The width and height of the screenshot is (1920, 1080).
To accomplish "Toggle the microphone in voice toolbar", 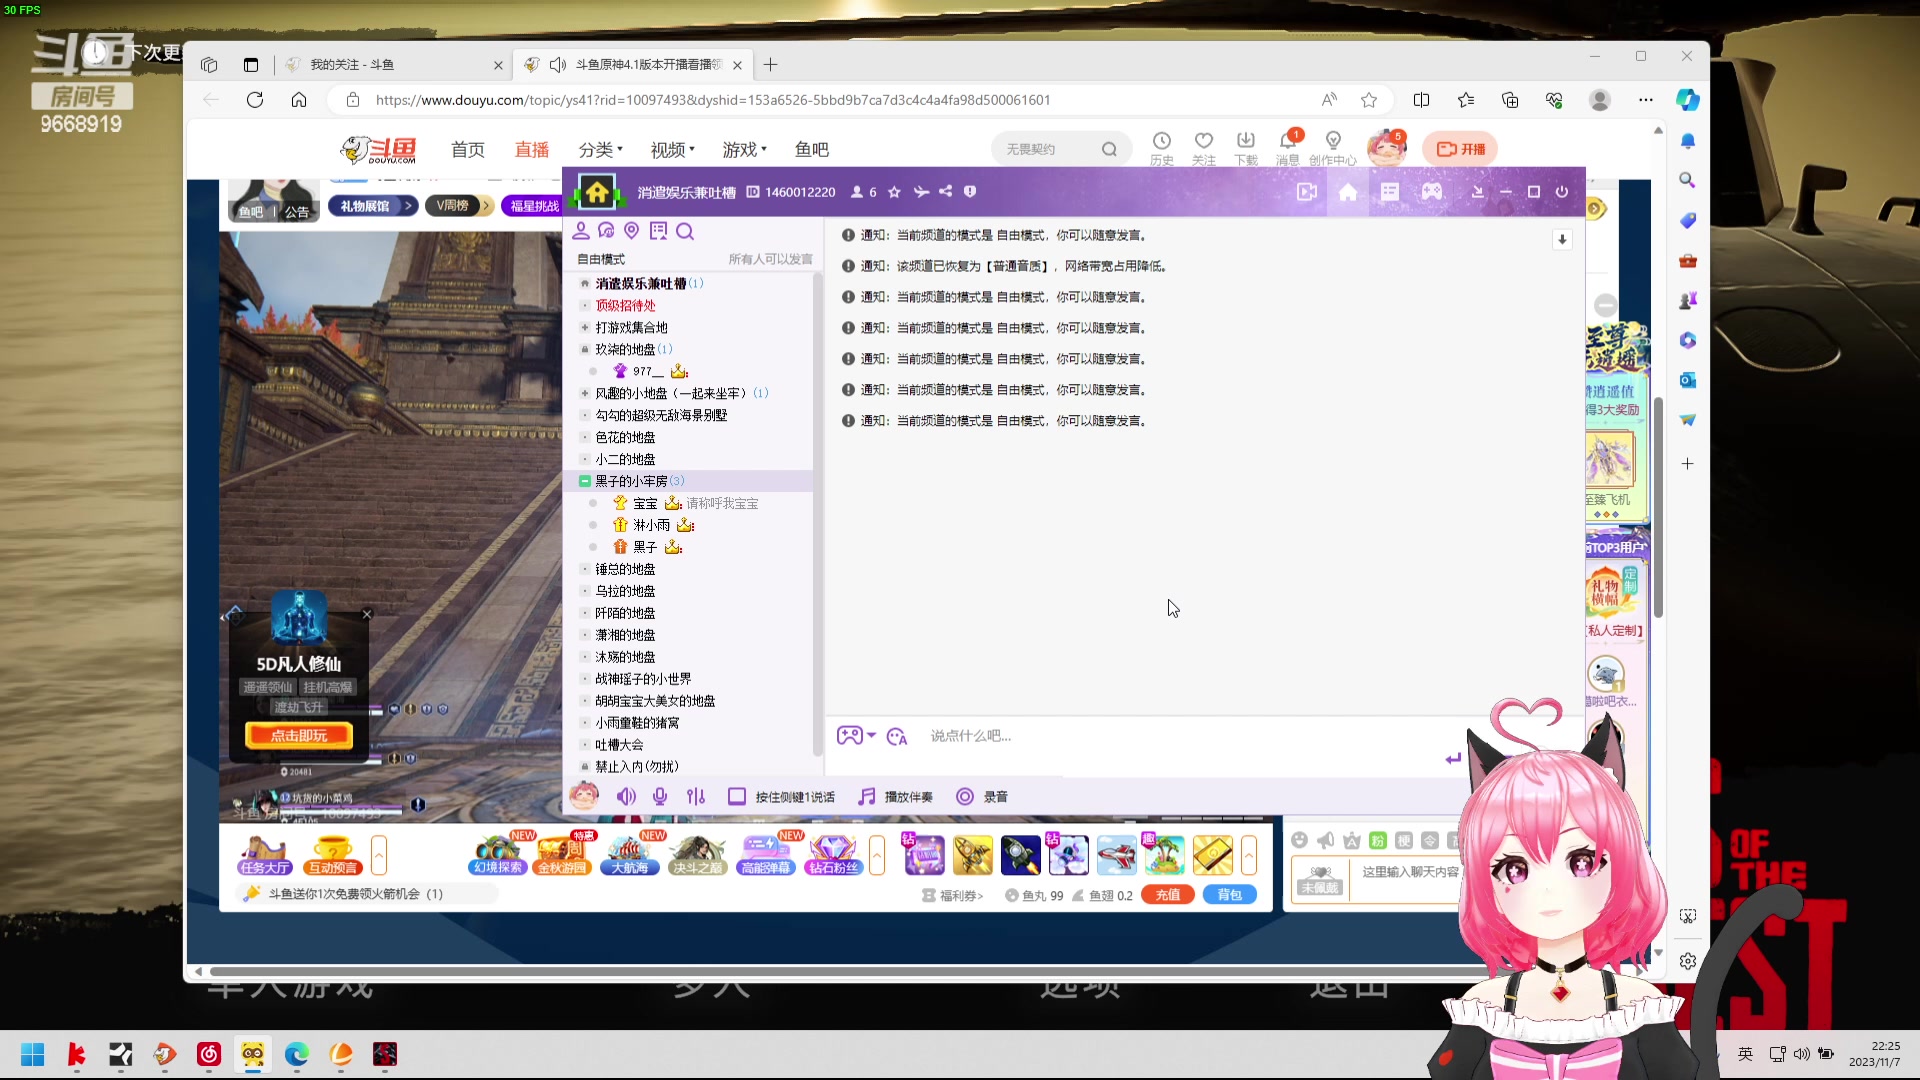I will (x=660, y=797).
